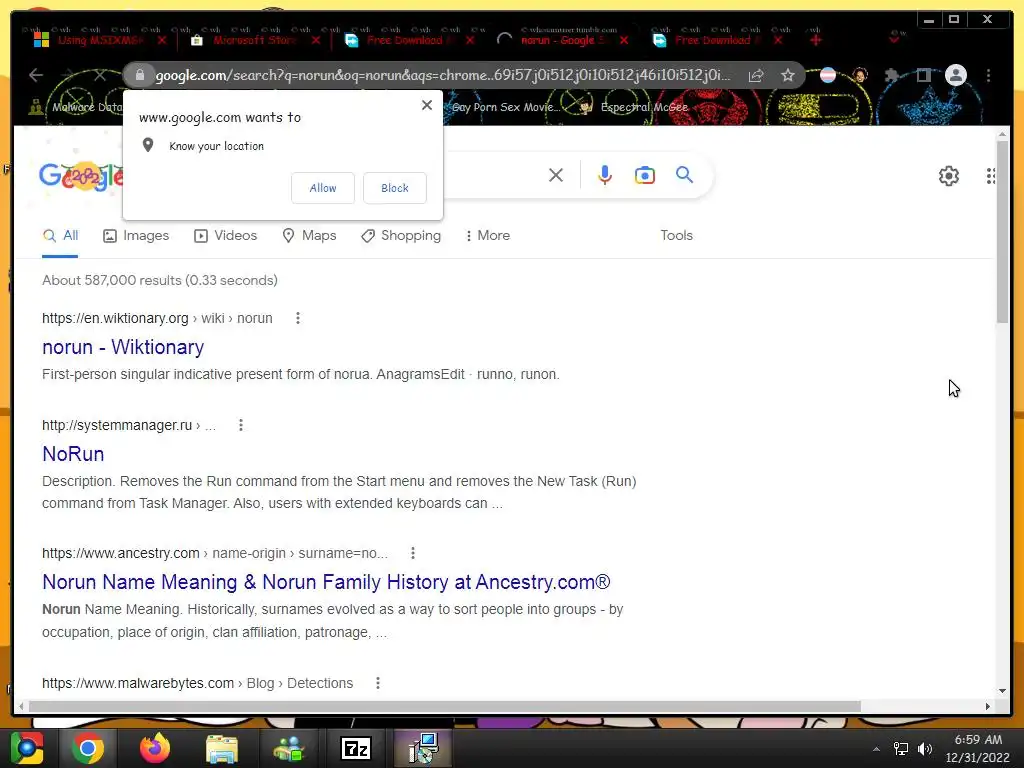Open options menu beside systemmanager.ru URL
The image size is (1024, 768).
pyautogui.click(x=241, y=425)
